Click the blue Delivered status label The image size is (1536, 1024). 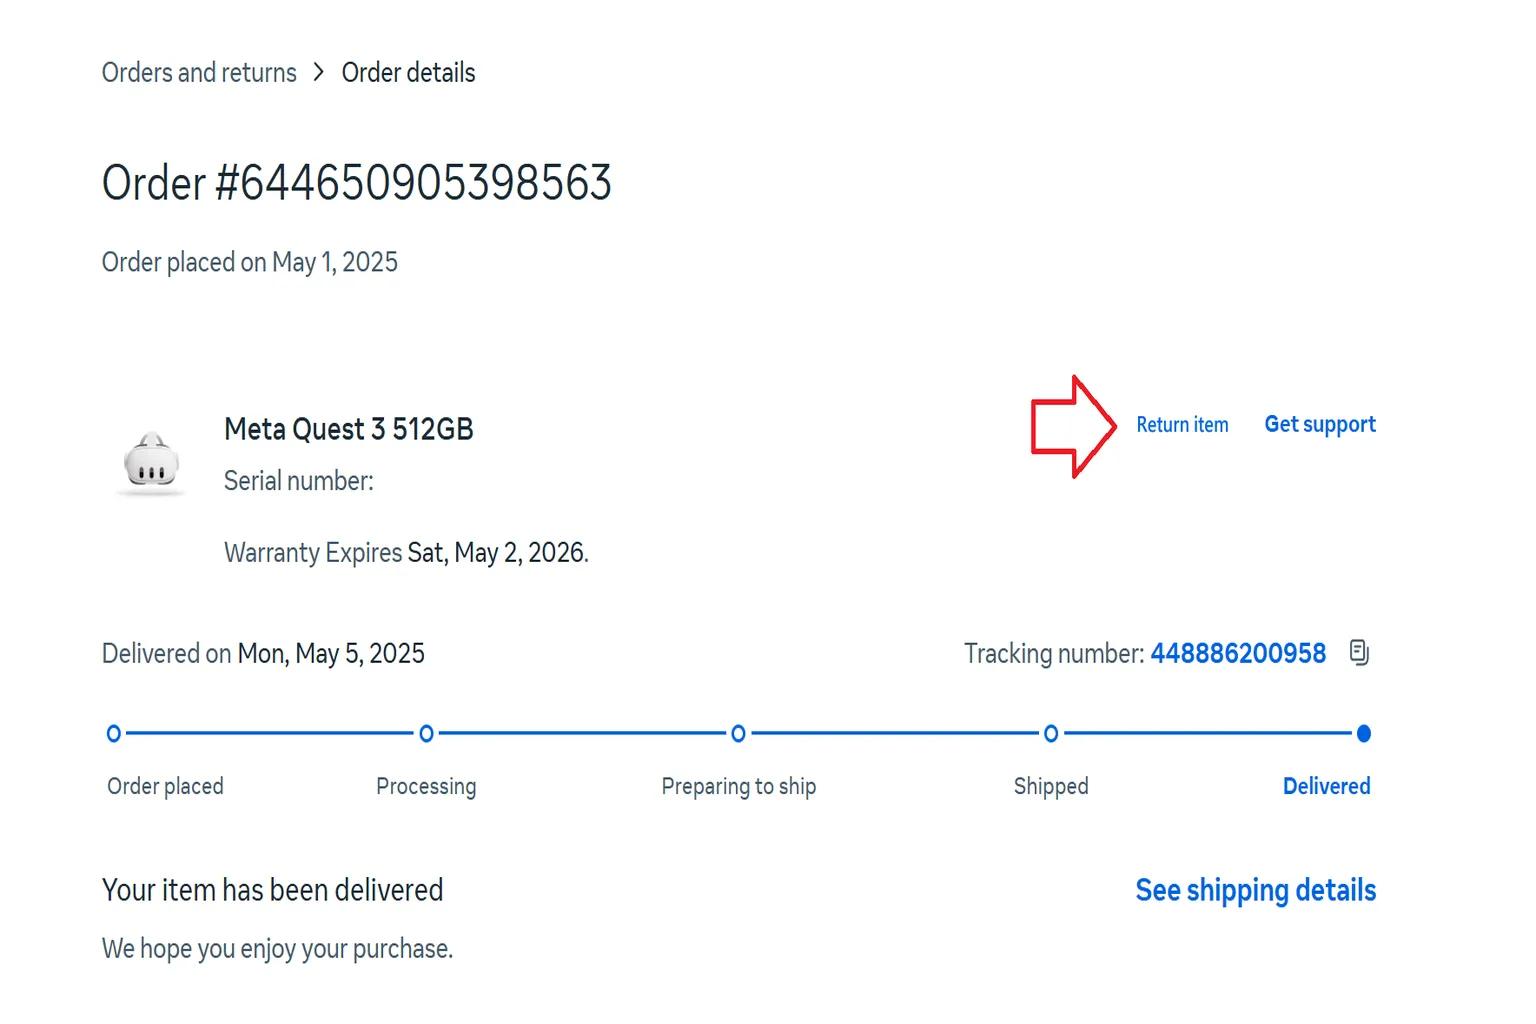tap(1326, 786)
